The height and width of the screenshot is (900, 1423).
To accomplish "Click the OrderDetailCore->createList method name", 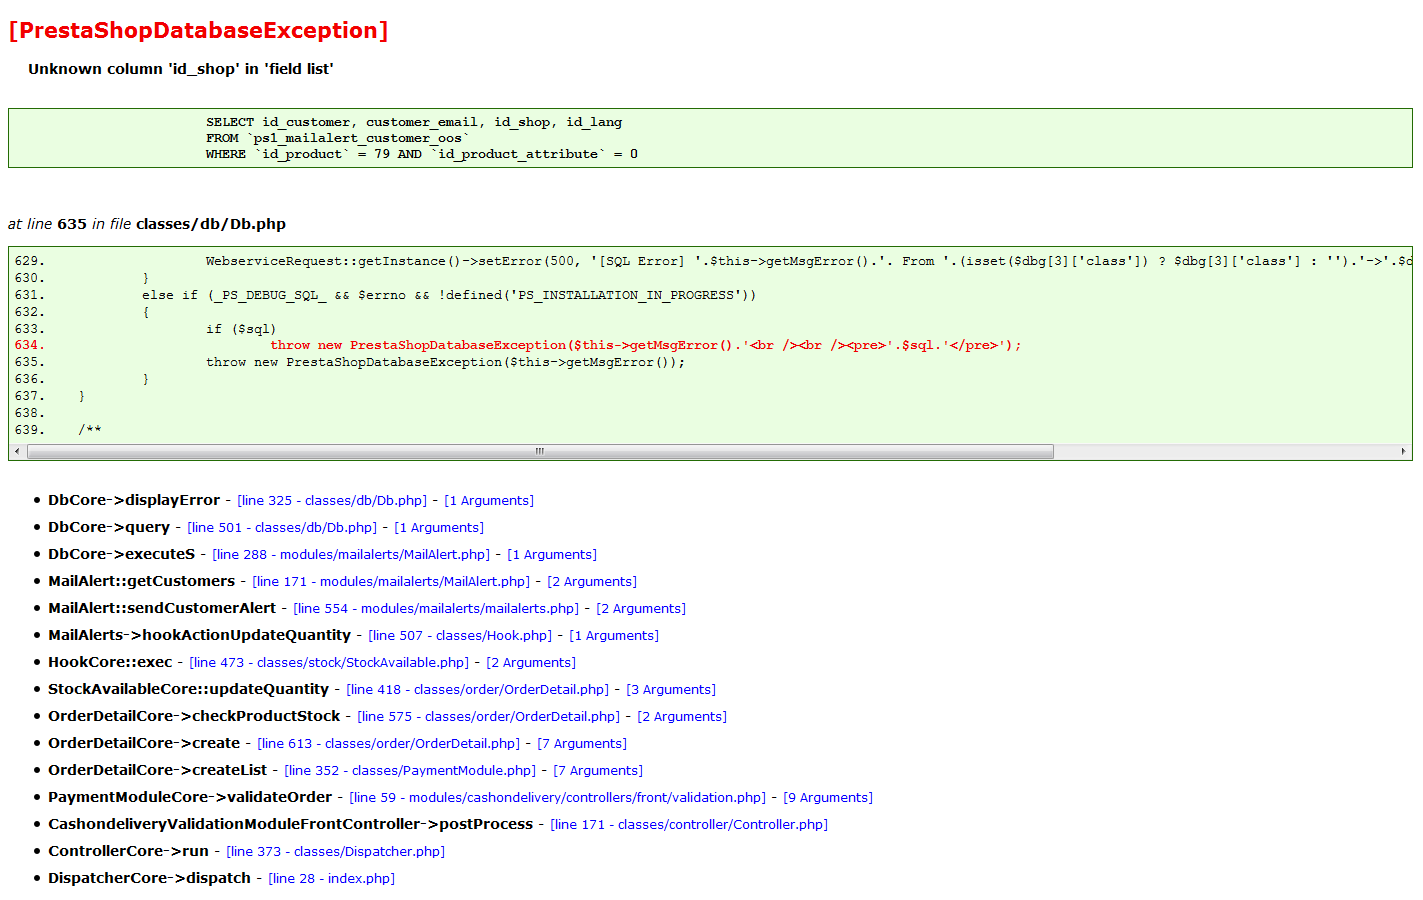I will pyautogui.click(x=158, y=770).
